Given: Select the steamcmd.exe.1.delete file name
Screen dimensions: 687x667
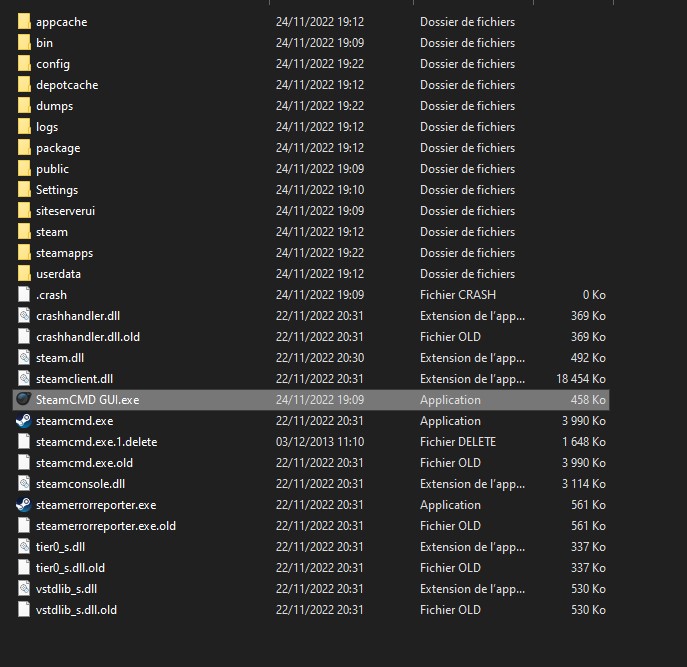Looking at the screenshot, I should pos(97,442).
